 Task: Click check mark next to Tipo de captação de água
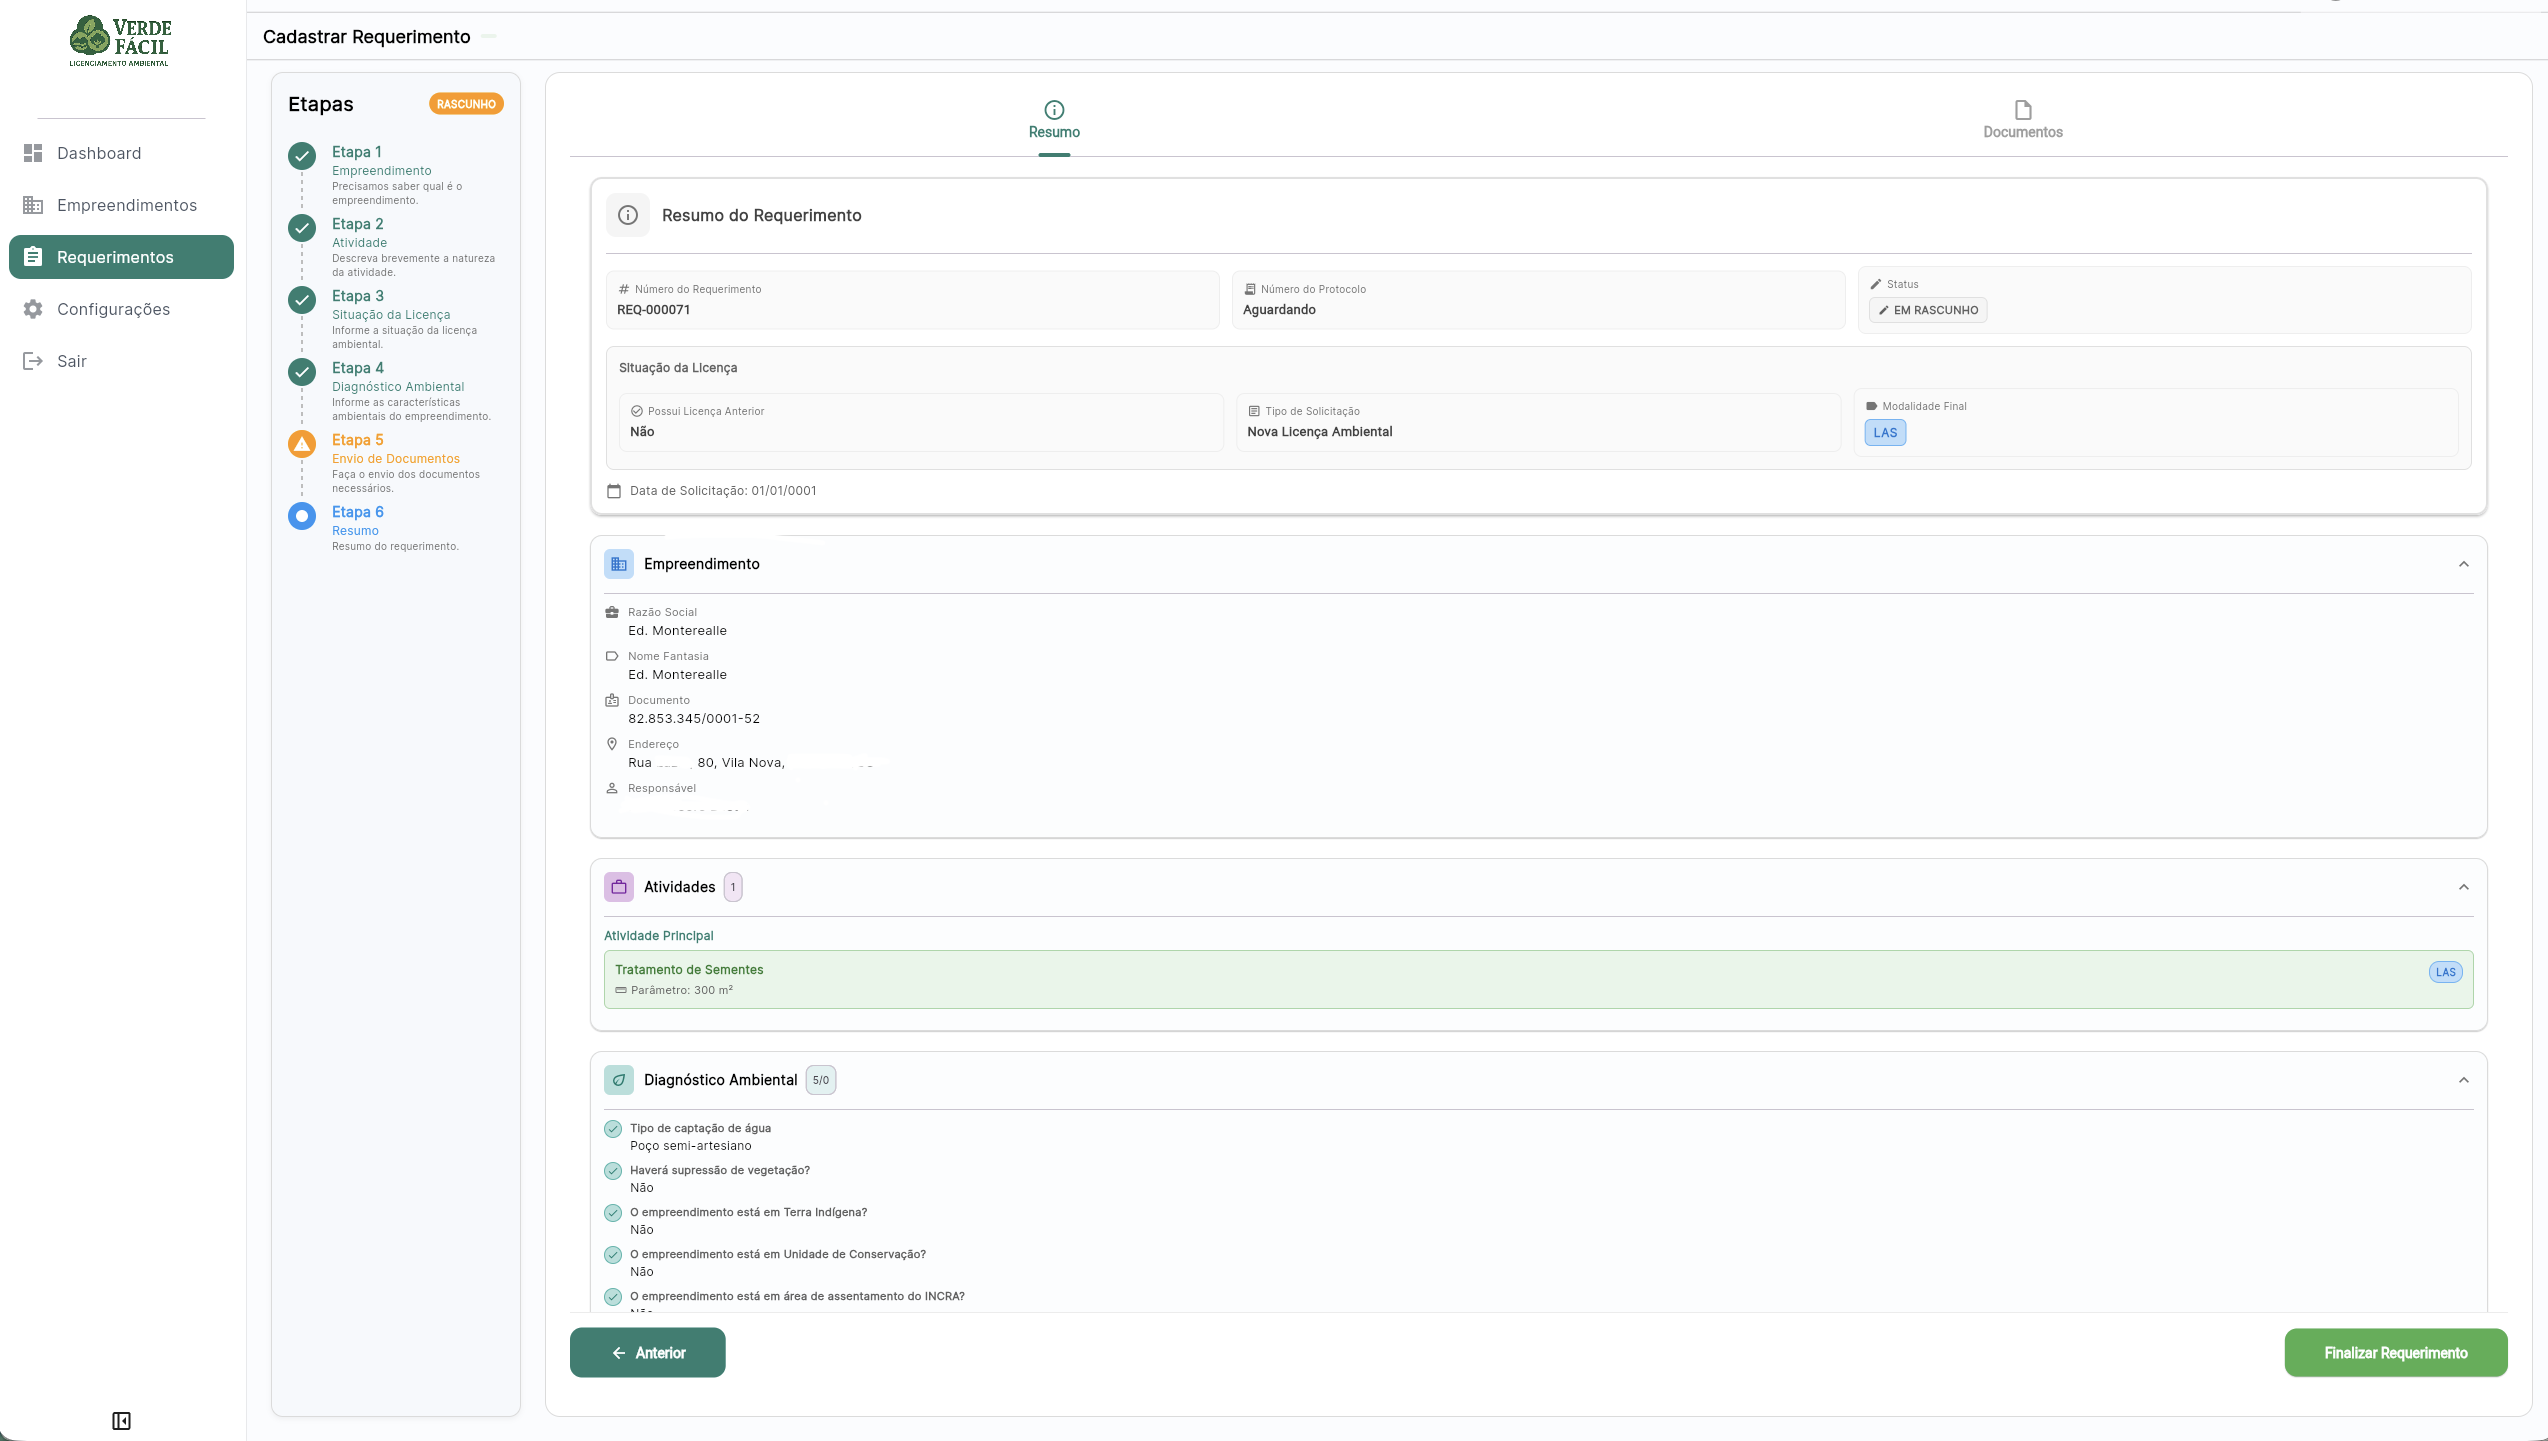point(613,1129)
